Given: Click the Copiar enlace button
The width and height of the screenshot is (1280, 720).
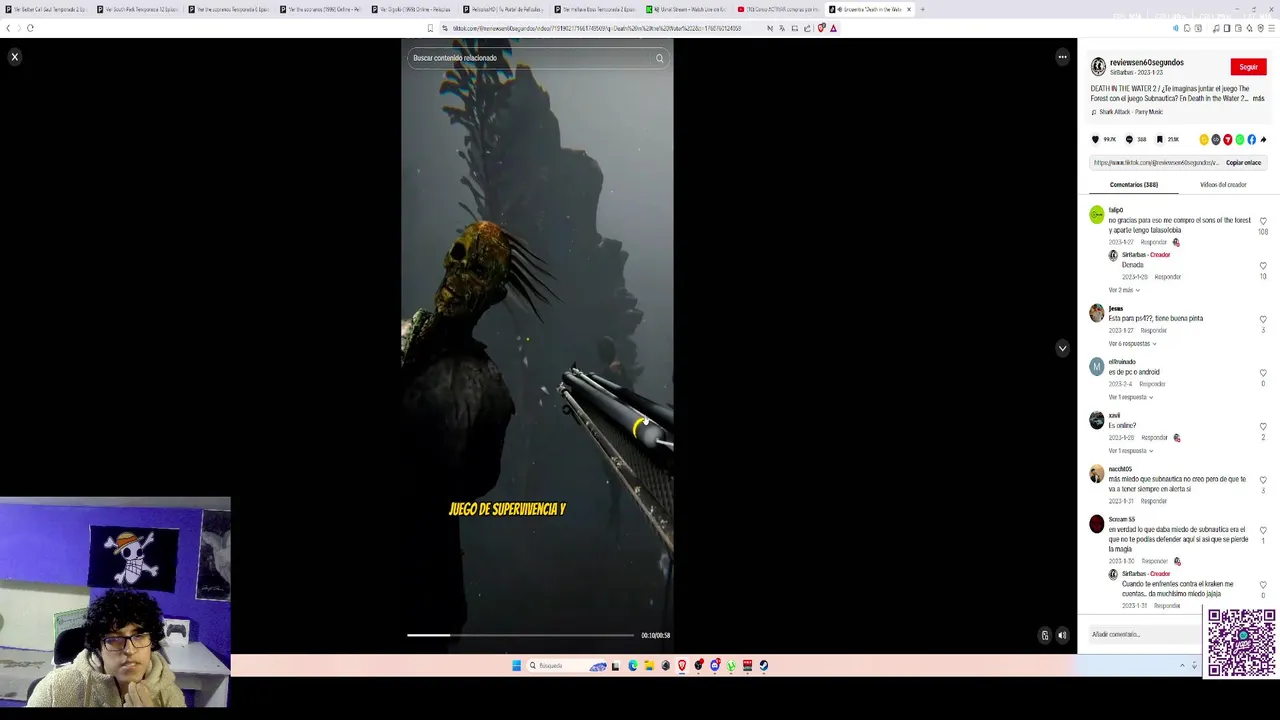Looking at the screenshot, I should point(1243,163).
